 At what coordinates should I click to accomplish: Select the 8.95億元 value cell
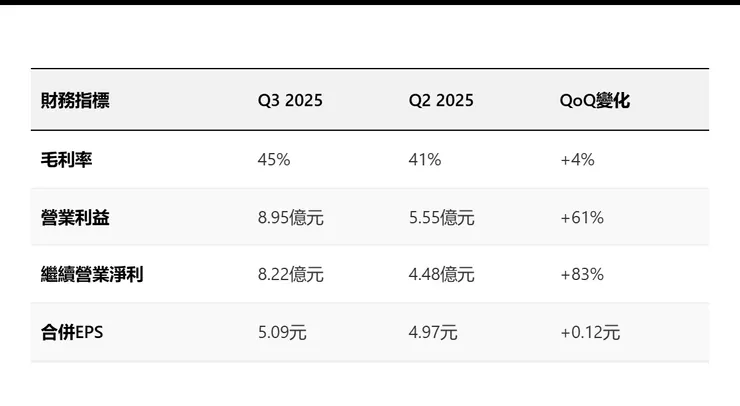click(x=290, y=217)
